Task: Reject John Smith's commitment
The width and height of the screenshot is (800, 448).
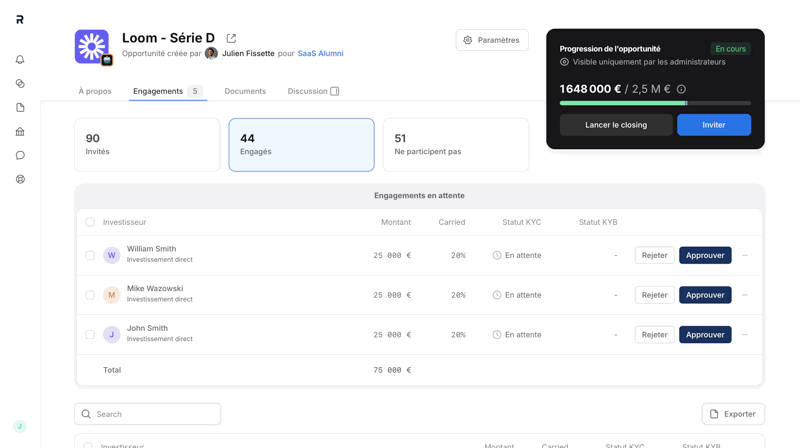Action: (655, 335)
